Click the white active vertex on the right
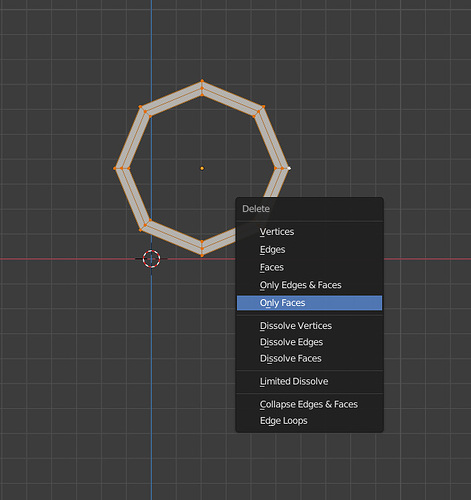The image size is (471, 500). 289,168
